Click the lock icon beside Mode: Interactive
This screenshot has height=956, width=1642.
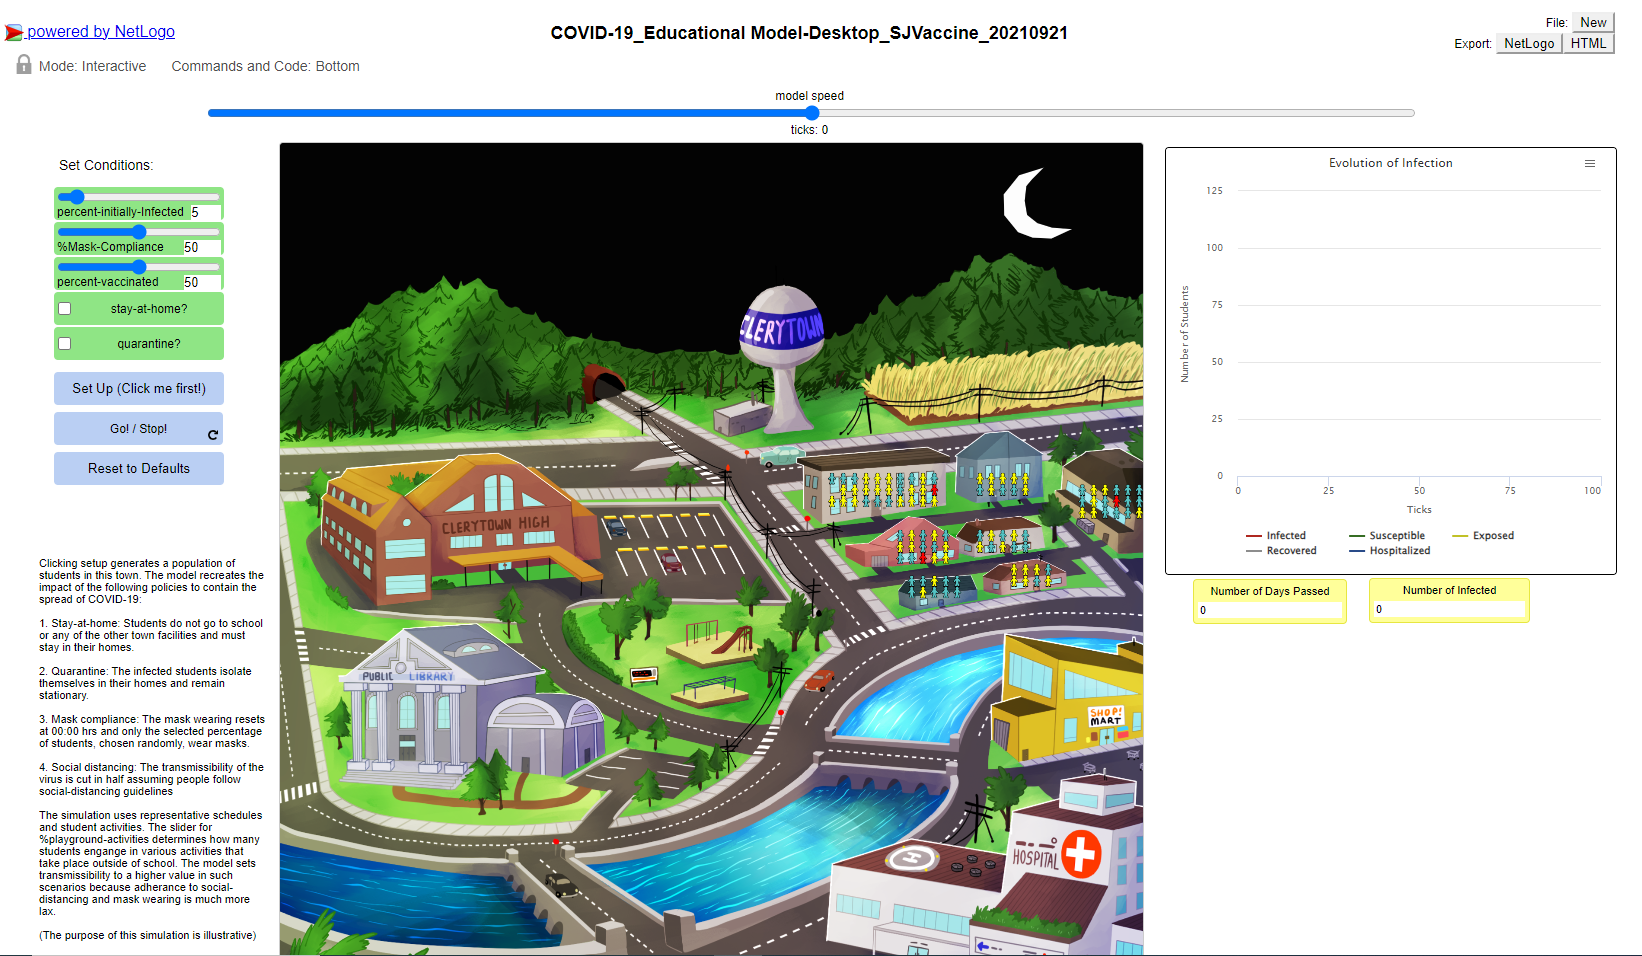[24, 65]
